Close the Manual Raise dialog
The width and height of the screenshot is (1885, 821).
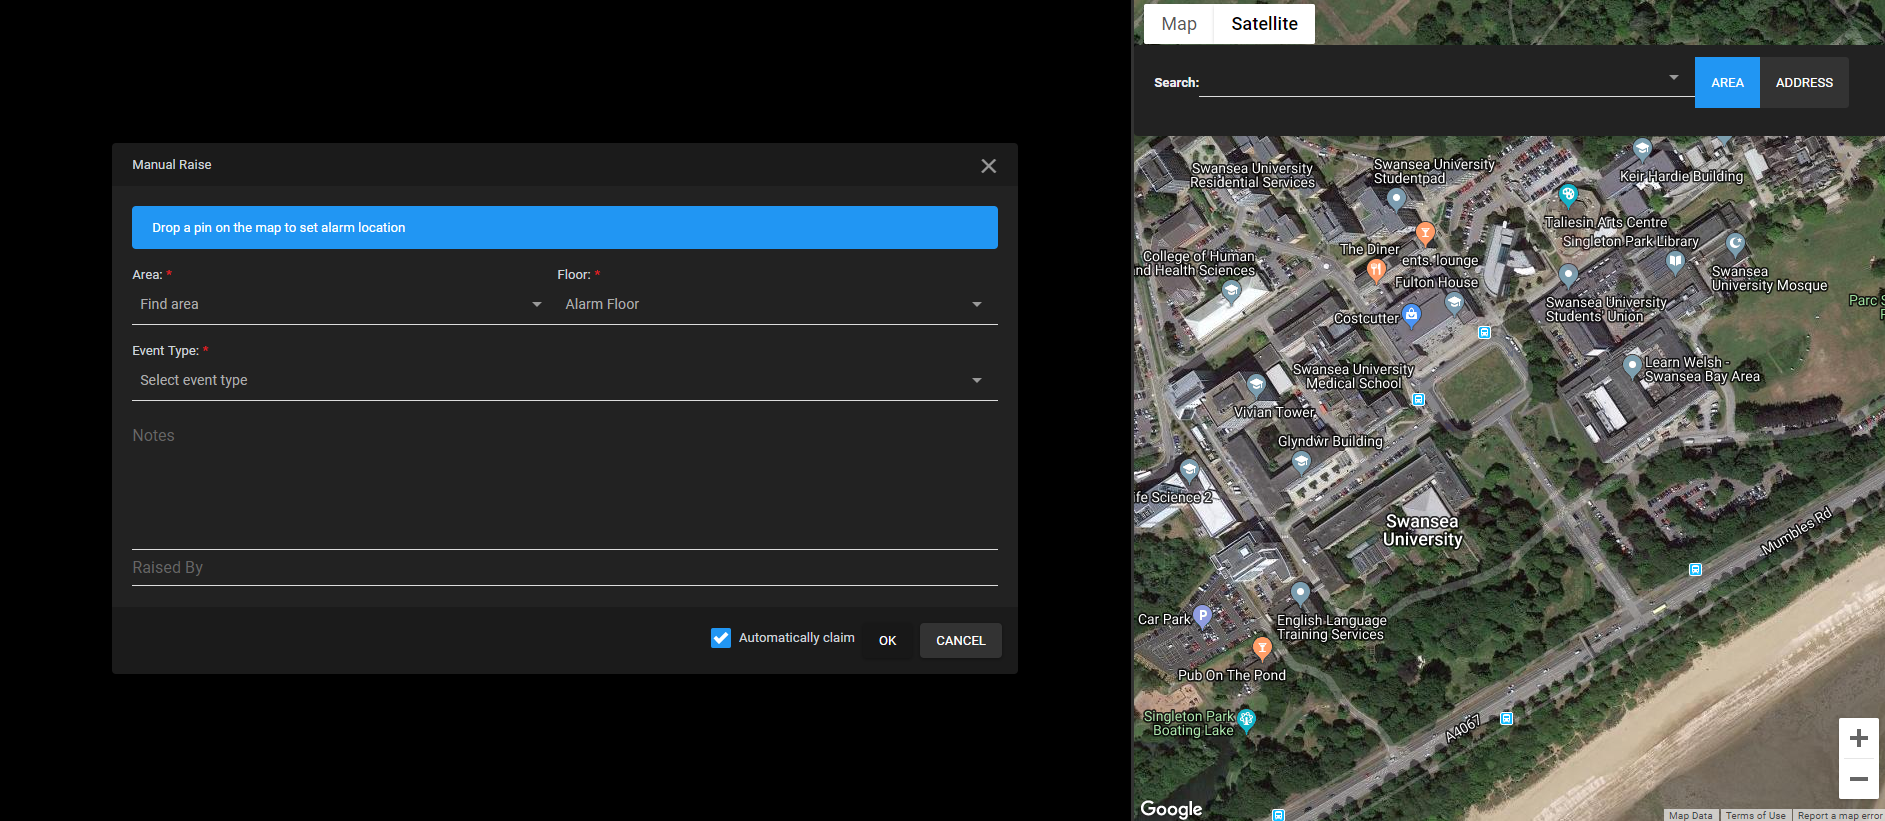[988, 166]
